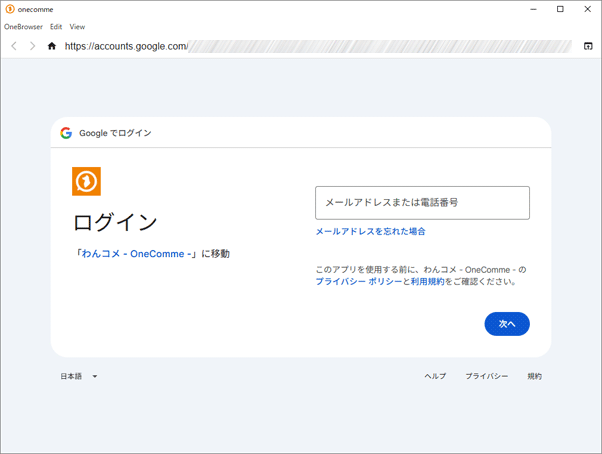Open the Edit menu
Image resolution: width=602 pixels, height=454 pixels.
[56, 27]
